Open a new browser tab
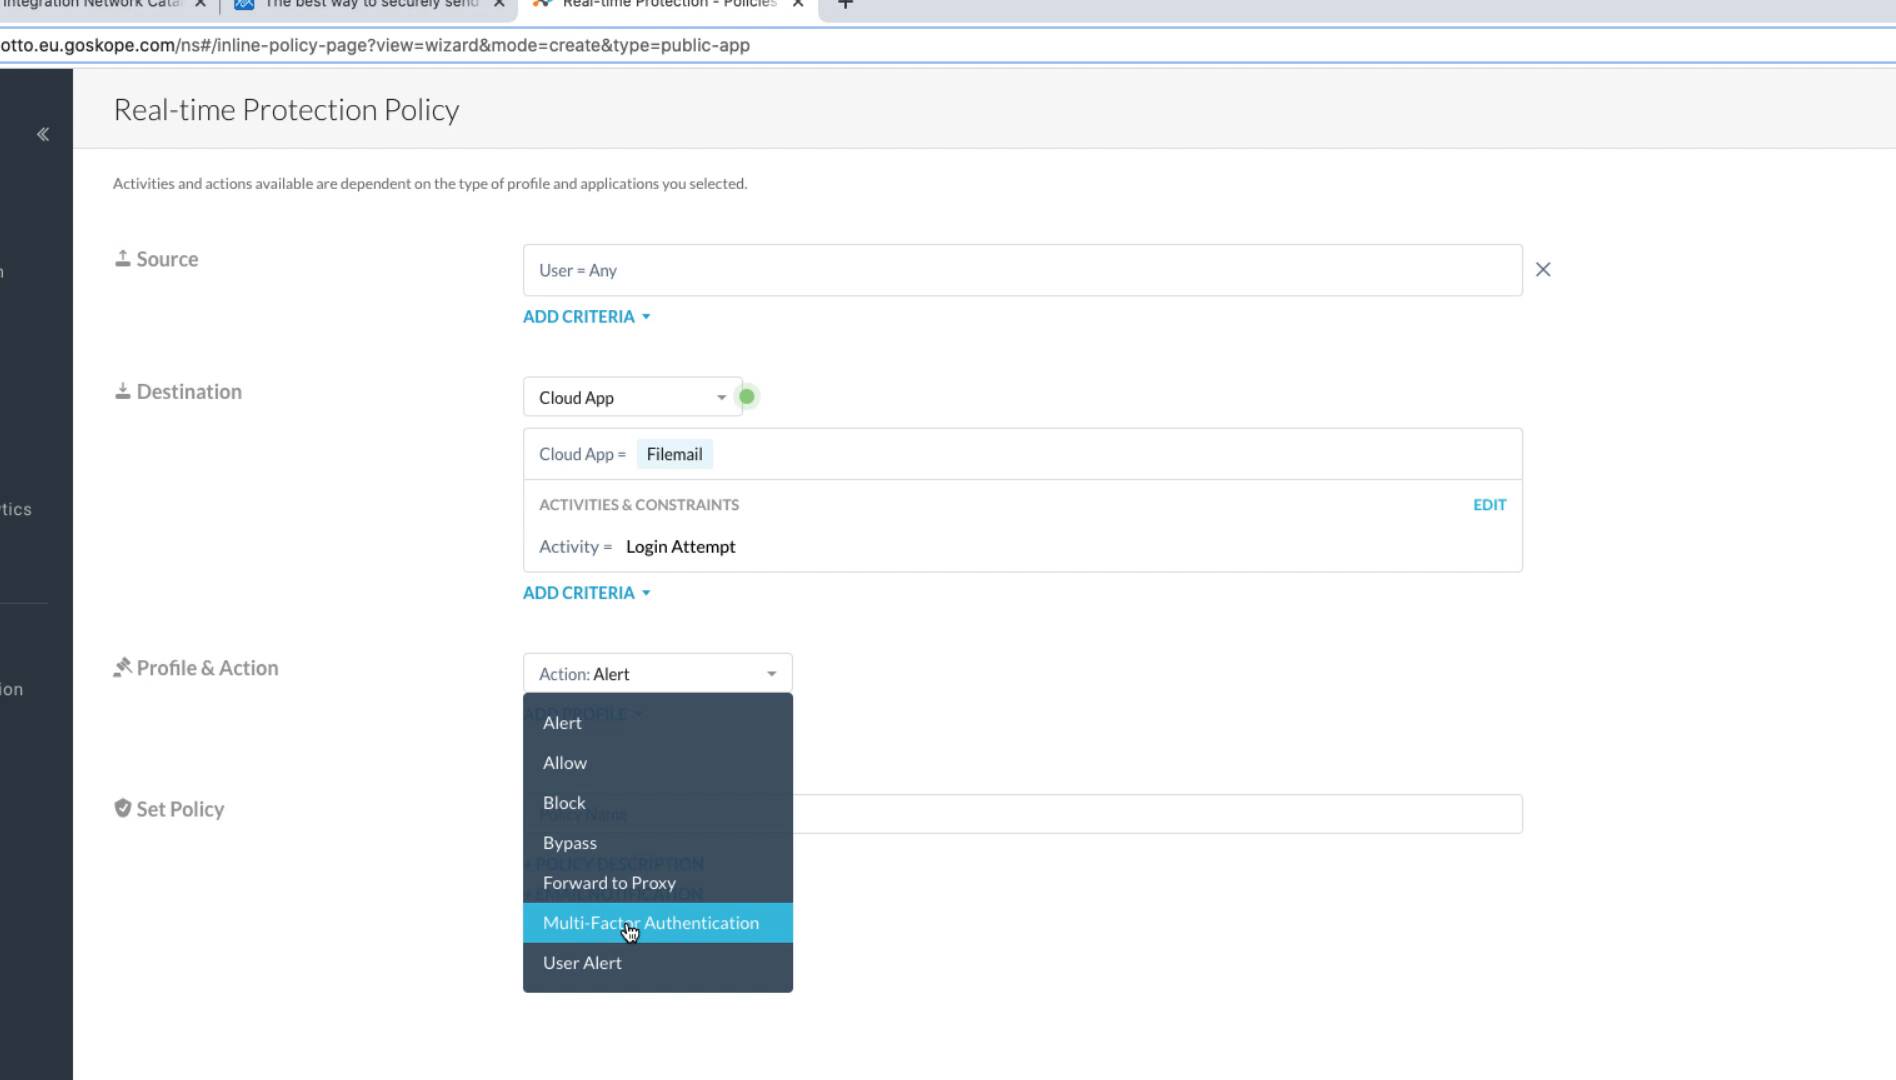This screenshot has height=1080, width=1896. [x=845, y=5]
